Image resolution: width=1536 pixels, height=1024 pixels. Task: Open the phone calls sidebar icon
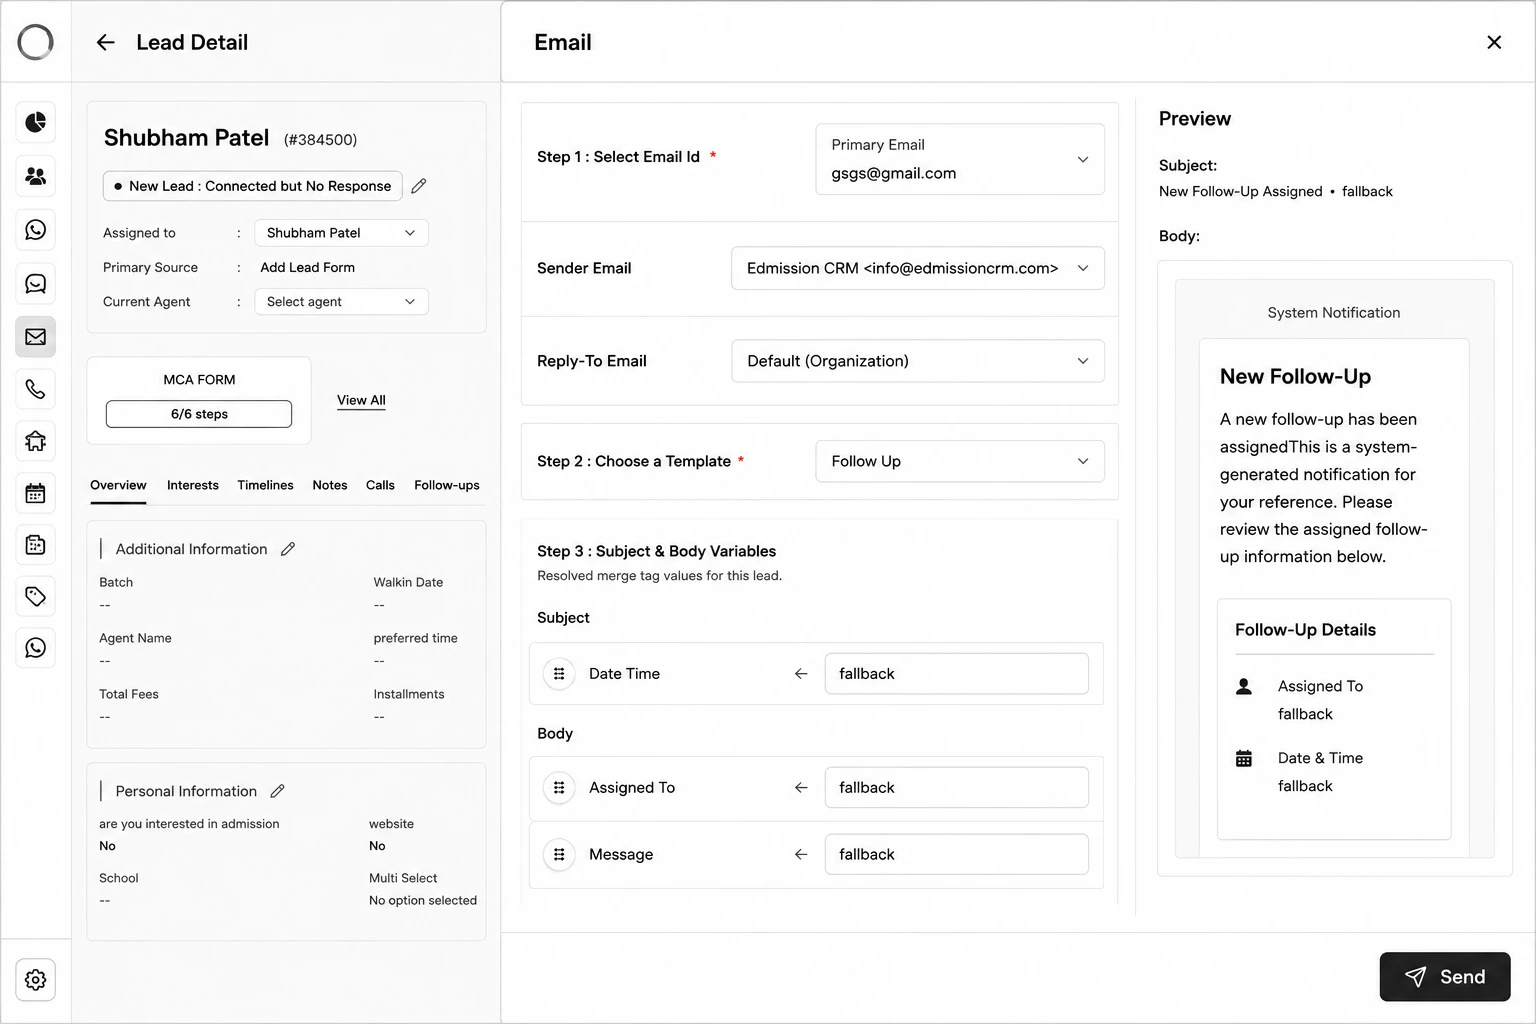click(x=35, y=389)
